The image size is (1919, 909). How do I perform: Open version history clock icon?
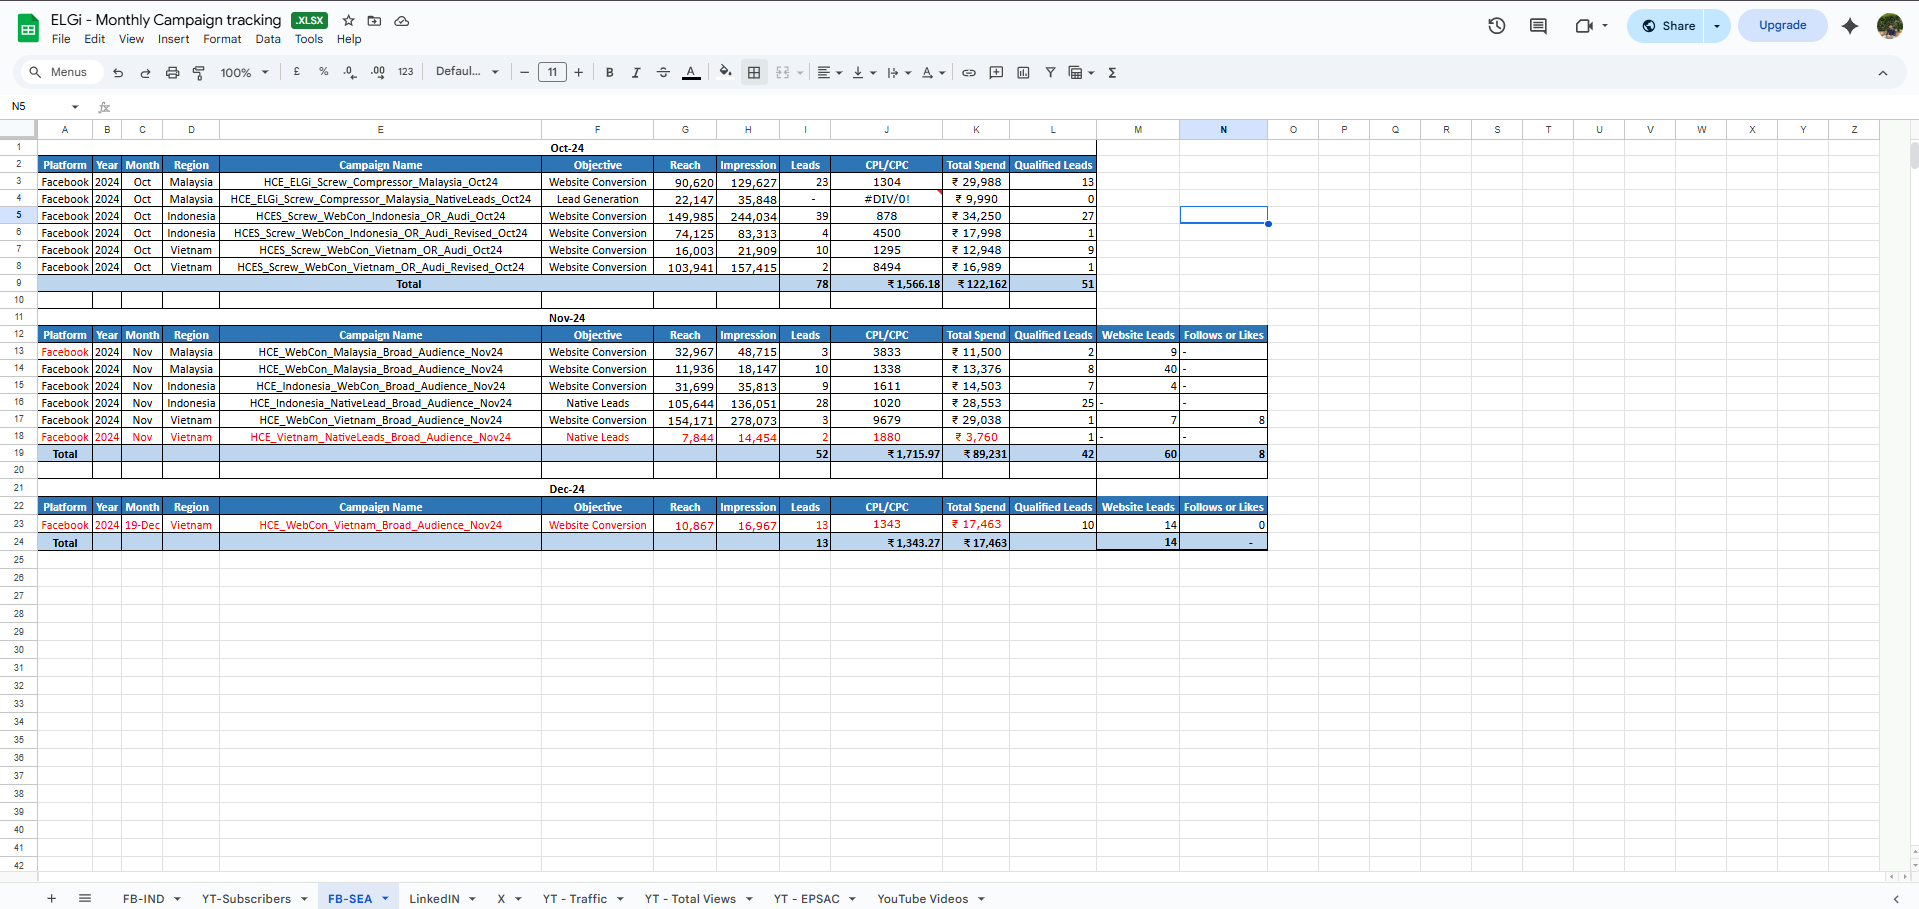[x=1496, y=26]
